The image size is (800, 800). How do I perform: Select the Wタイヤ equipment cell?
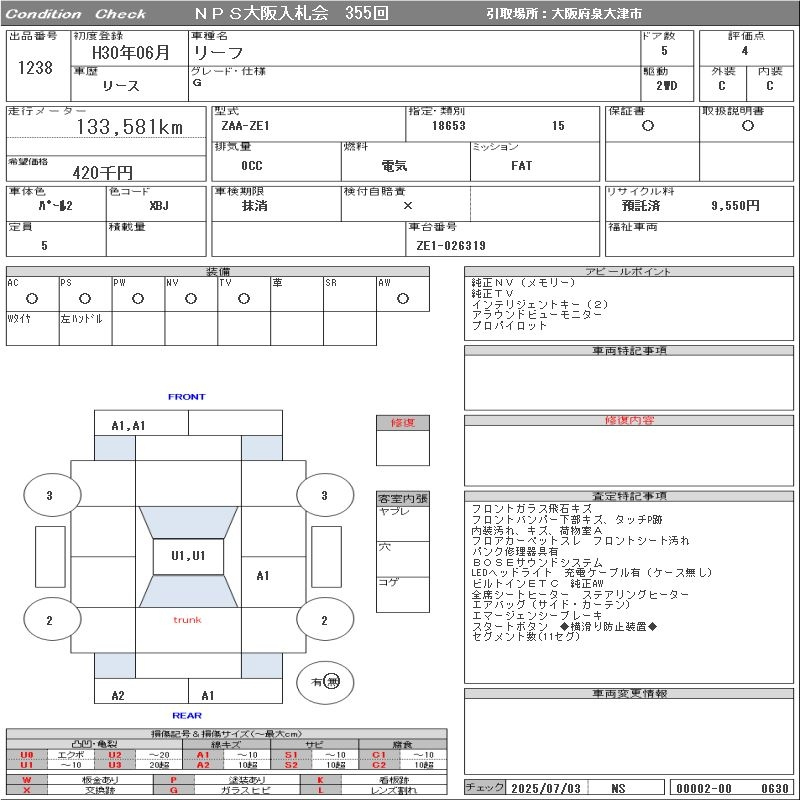[x=33, y=328]
